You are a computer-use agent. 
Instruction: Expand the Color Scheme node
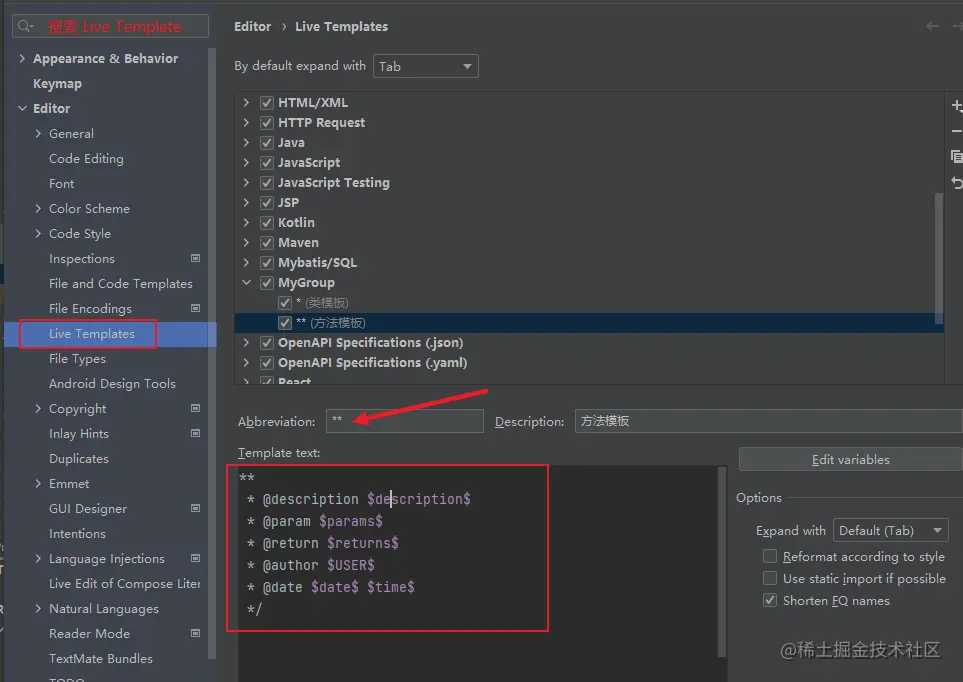[x=38, y=208]
